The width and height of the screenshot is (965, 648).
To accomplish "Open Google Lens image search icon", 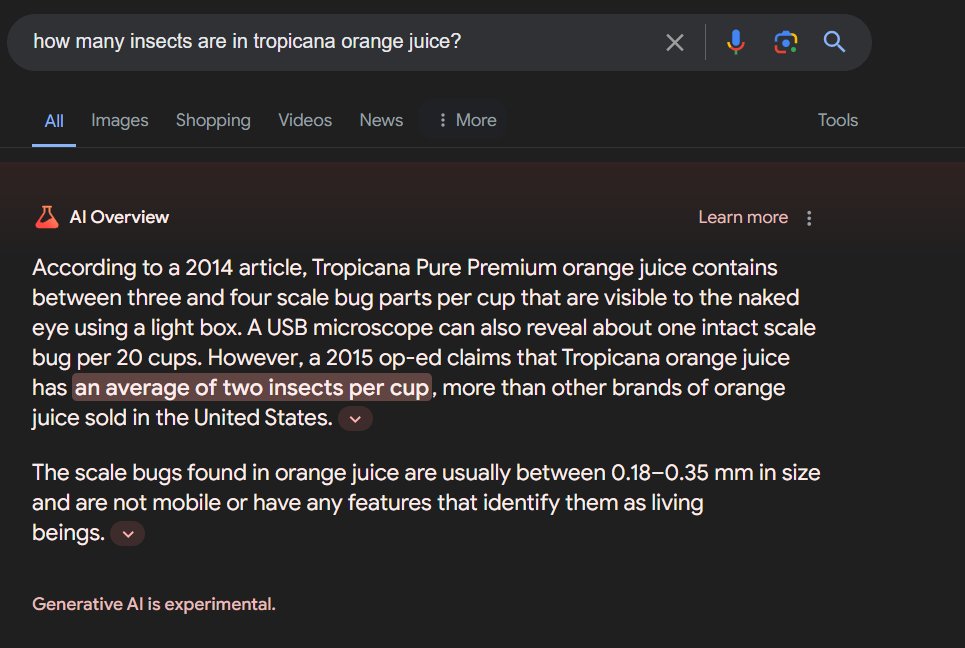I will (785, 42).
